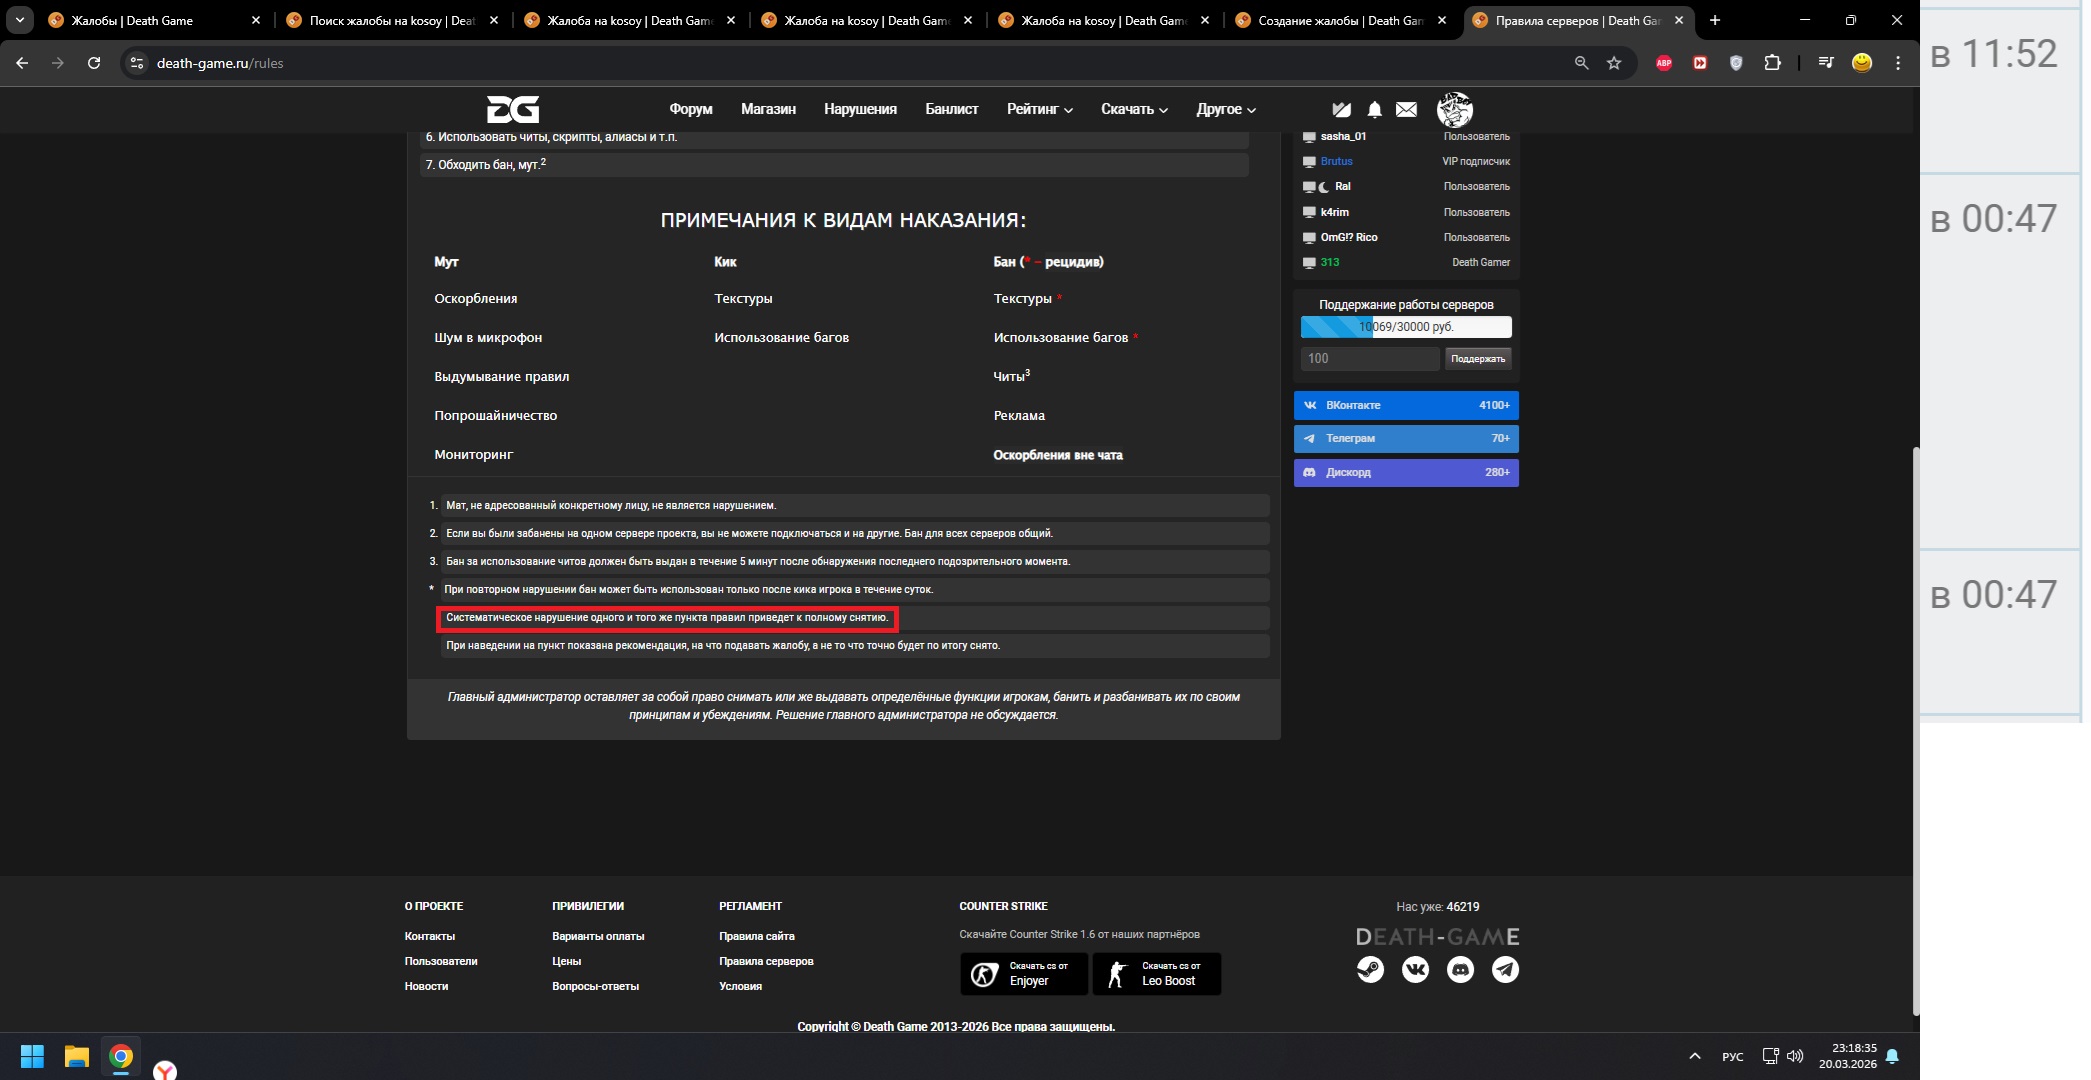Image resolution: width=2091 pixels, height=1080 pixels.
Task: Open File Explorer from the taskbar
Action: (x=77, y=1056)
